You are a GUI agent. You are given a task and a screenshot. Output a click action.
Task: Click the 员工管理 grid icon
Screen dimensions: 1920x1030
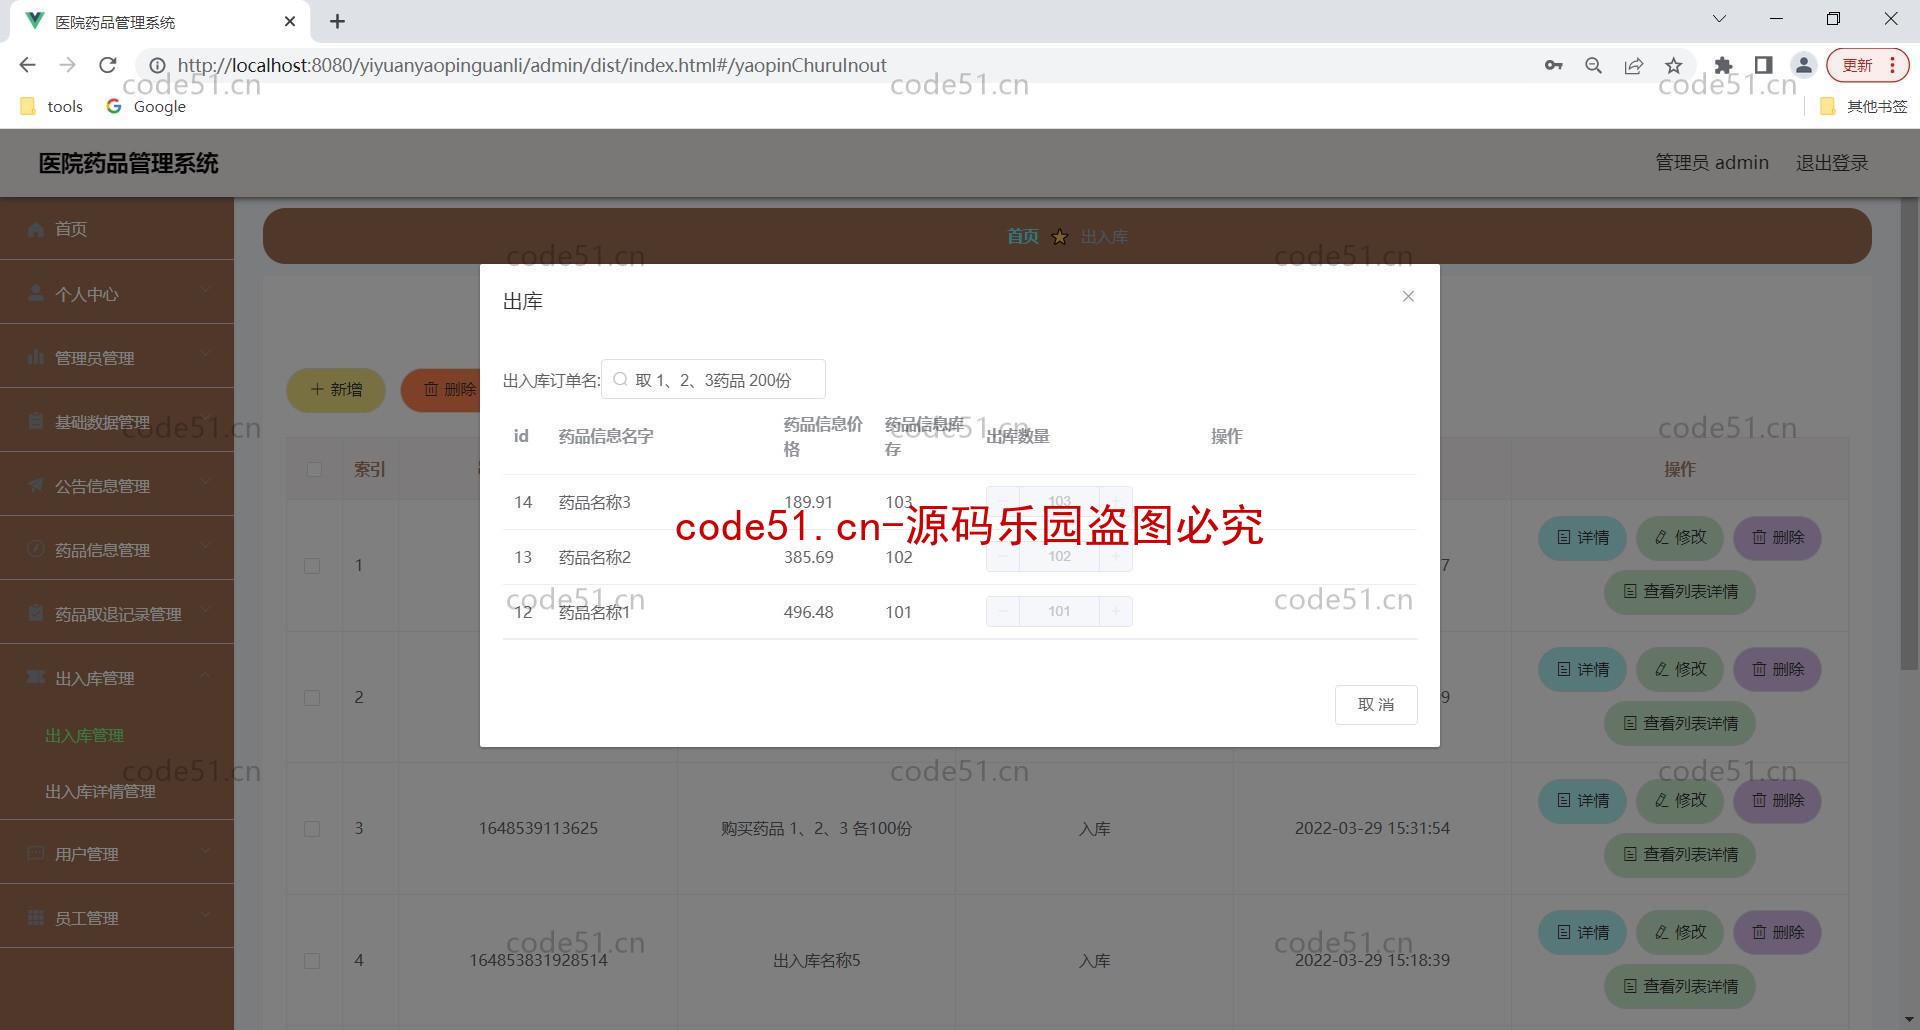[x=36, y=917]
